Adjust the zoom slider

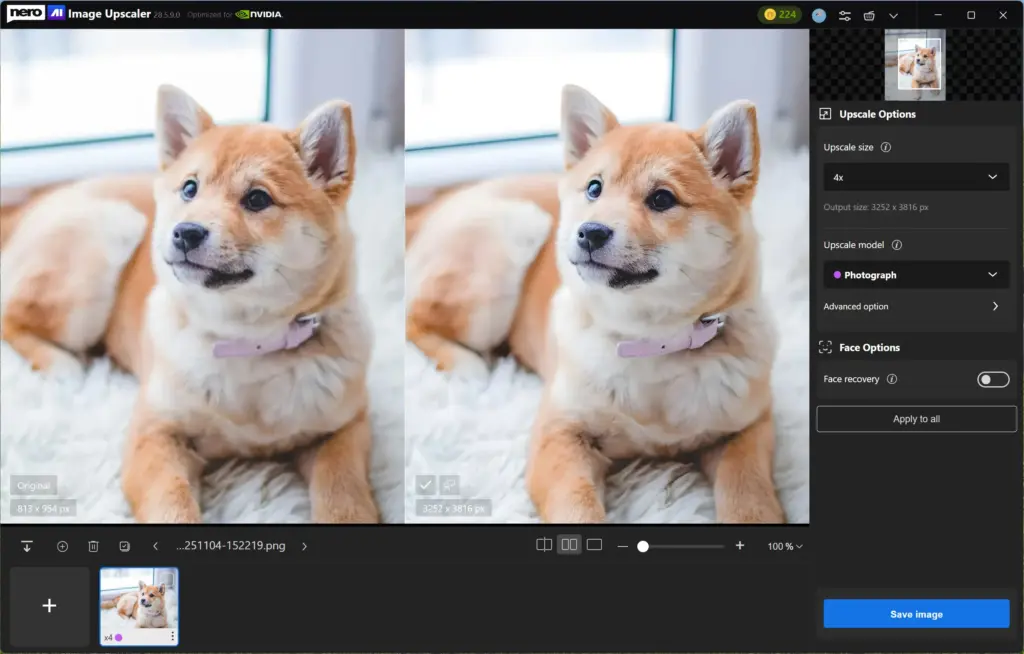point(645,545)
